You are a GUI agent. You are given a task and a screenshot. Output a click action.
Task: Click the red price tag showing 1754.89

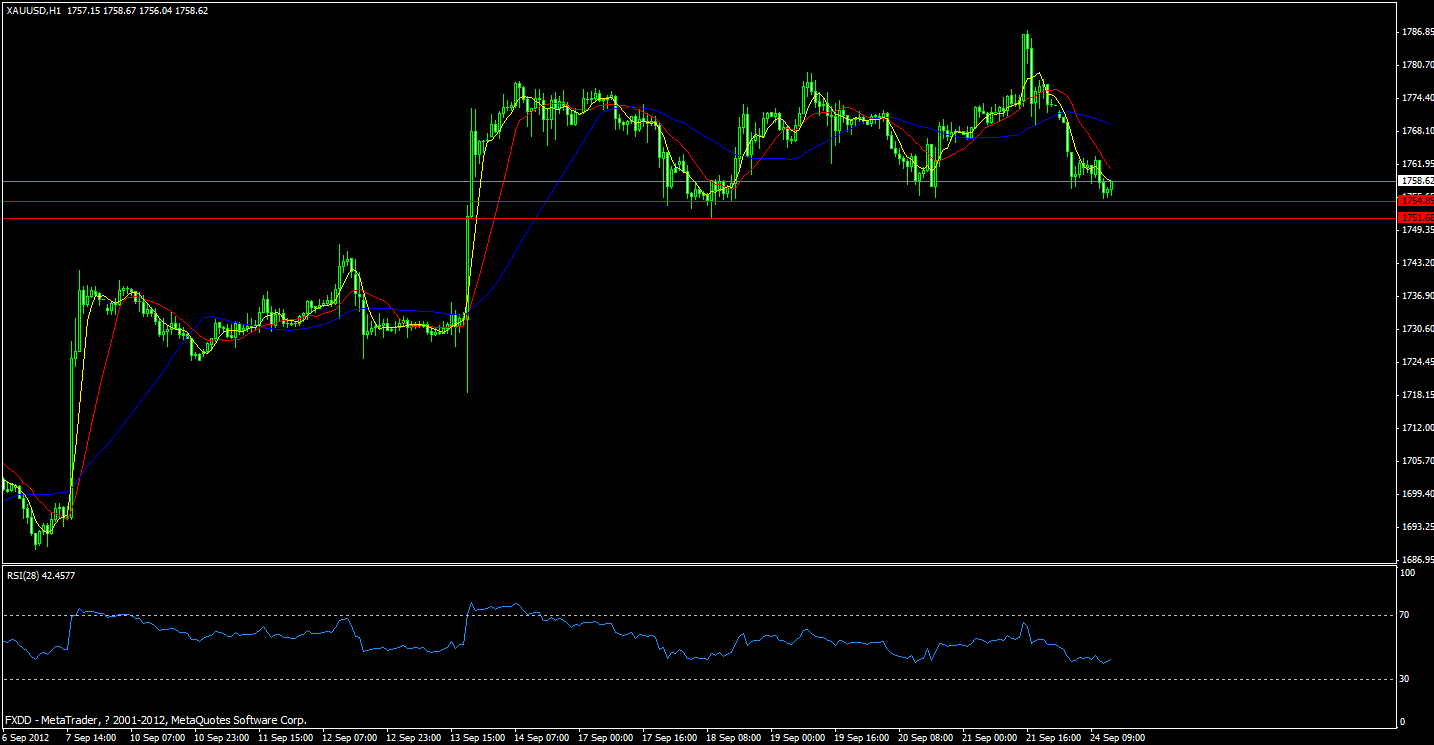click(1414, 201)
